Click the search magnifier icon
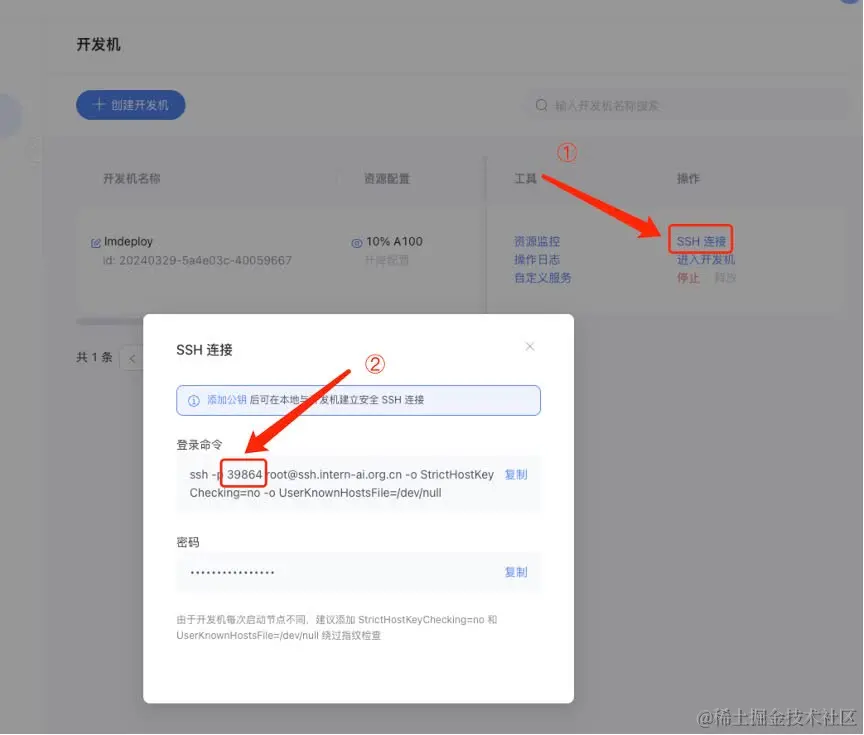The image size is (864, 735). tap(541, 105)
